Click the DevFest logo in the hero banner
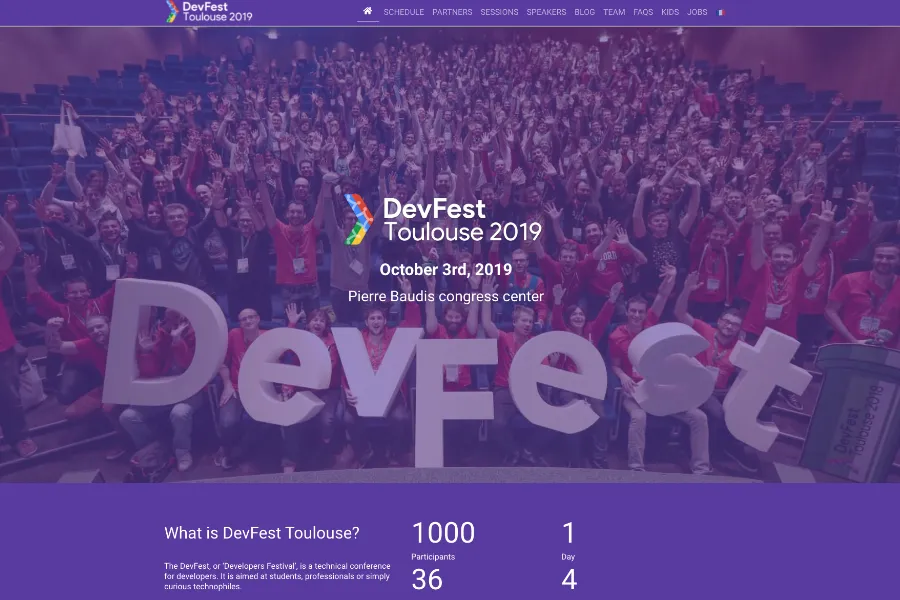Image resolution: width=900 pixels, height=600 pixels. tap(443, 219)
